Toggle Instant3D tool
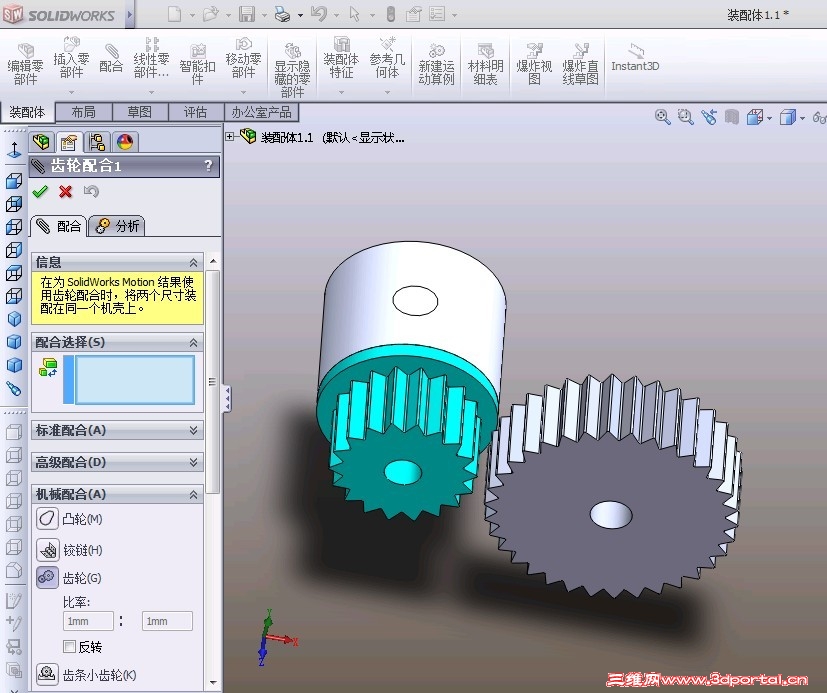Viewport: 827px width, 693px height. [635, 58]
